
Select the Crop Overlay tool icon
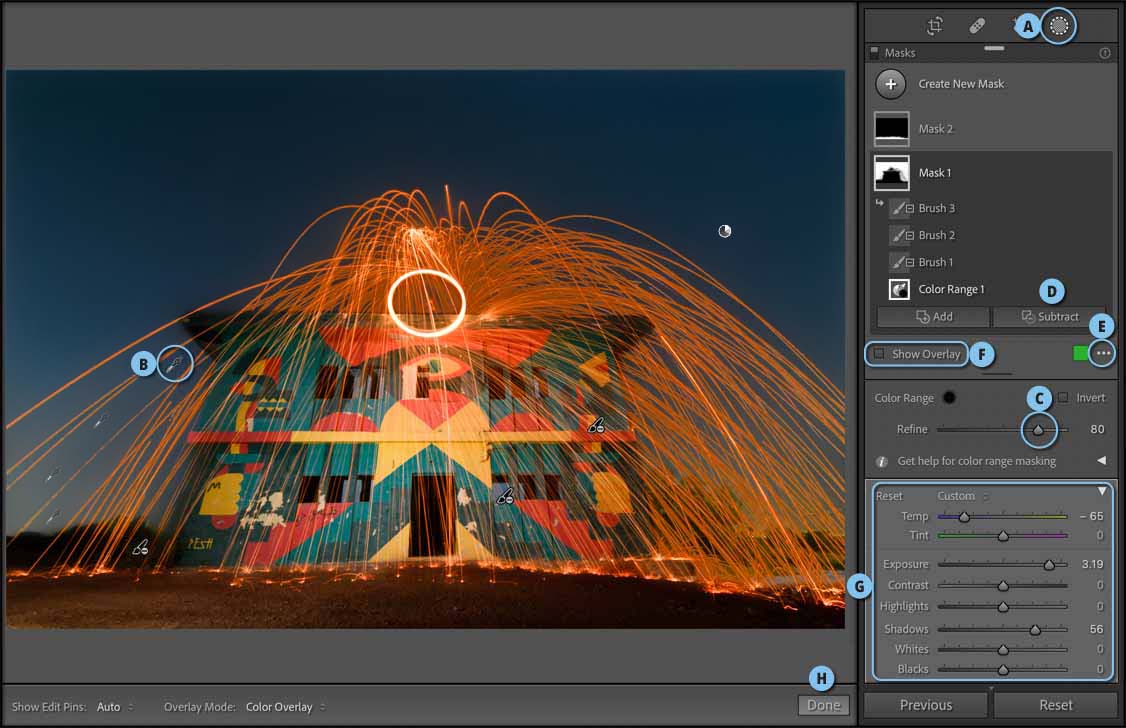934,27
